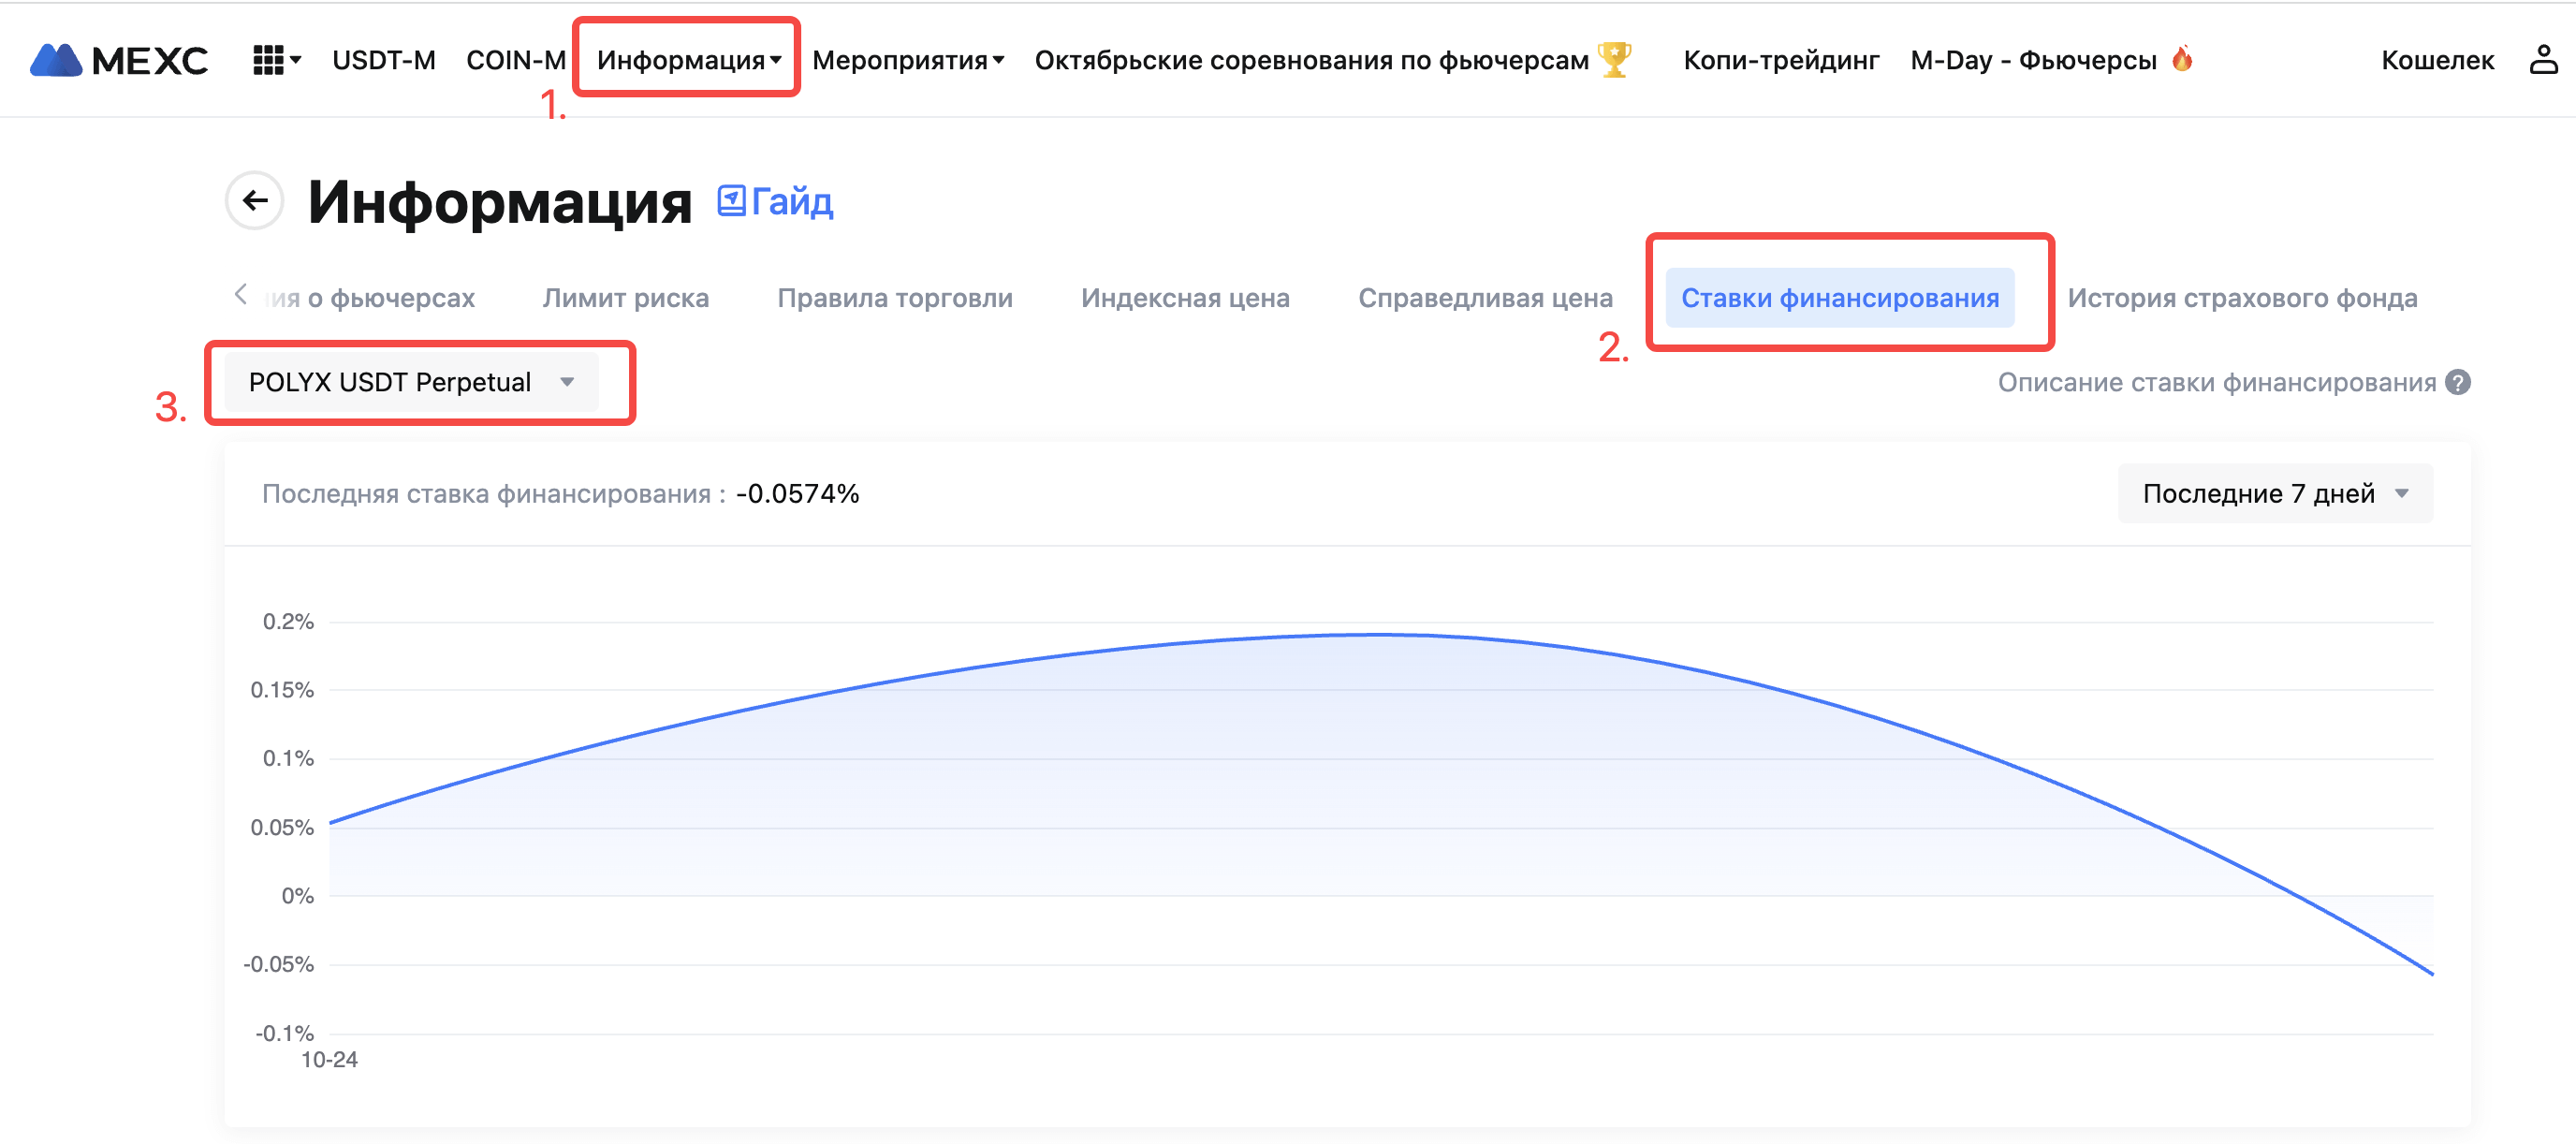
Task: Go to История страхового фонда tab
Action: click(2242, 298)
